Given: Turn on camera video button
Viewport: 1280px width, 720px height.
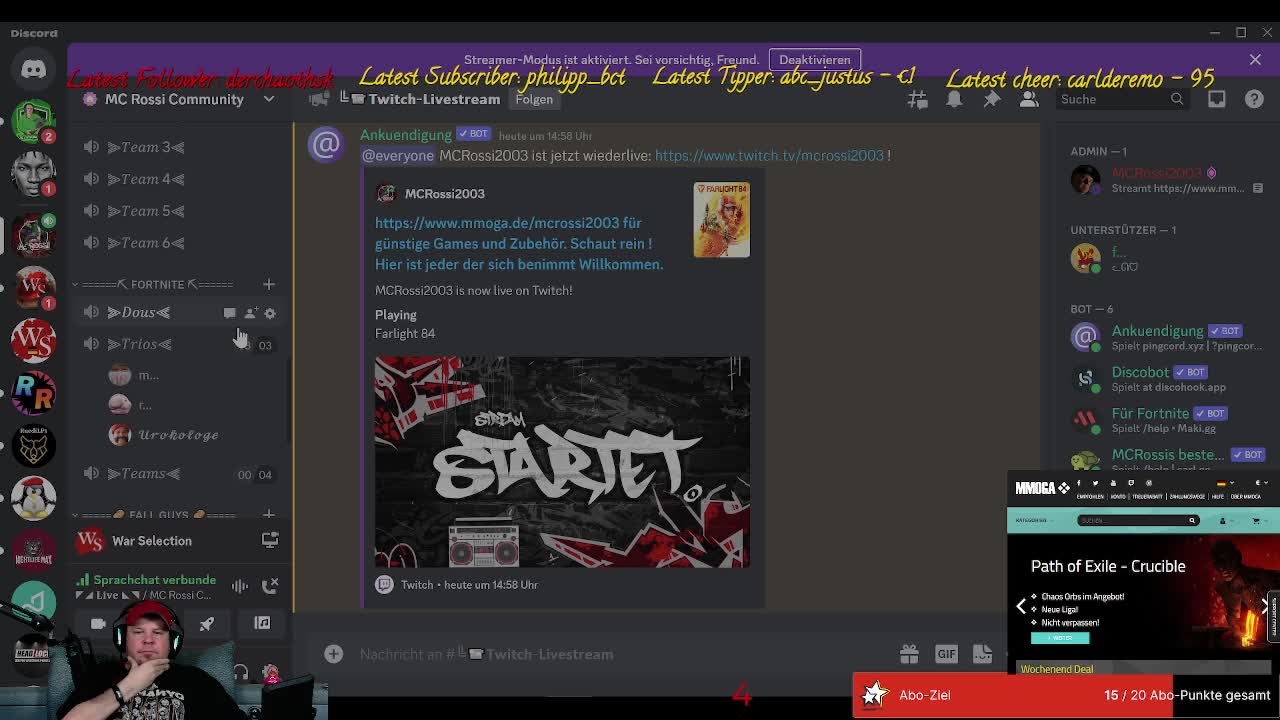Looking at the screenshot, I should point(98,624).
